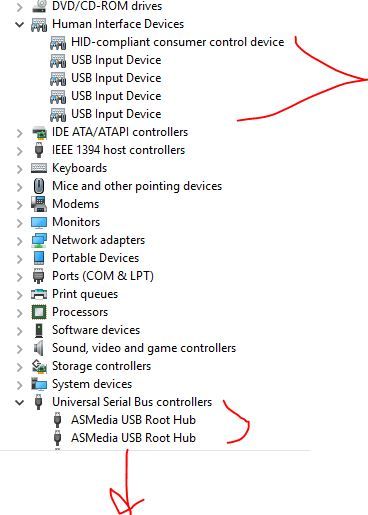368x515 pixels.
Task: Select the last USB Input Device entry
Action: point(116,114)
